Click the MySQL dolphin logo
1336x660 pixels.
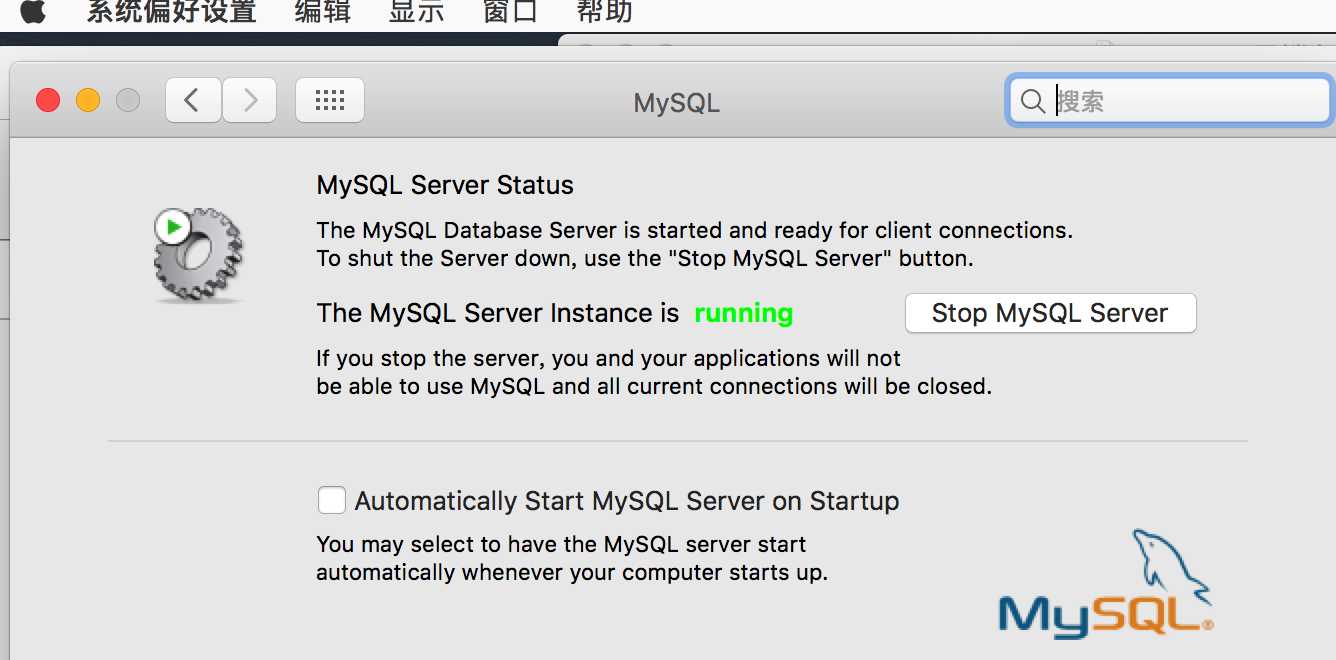click(1107, 584)
